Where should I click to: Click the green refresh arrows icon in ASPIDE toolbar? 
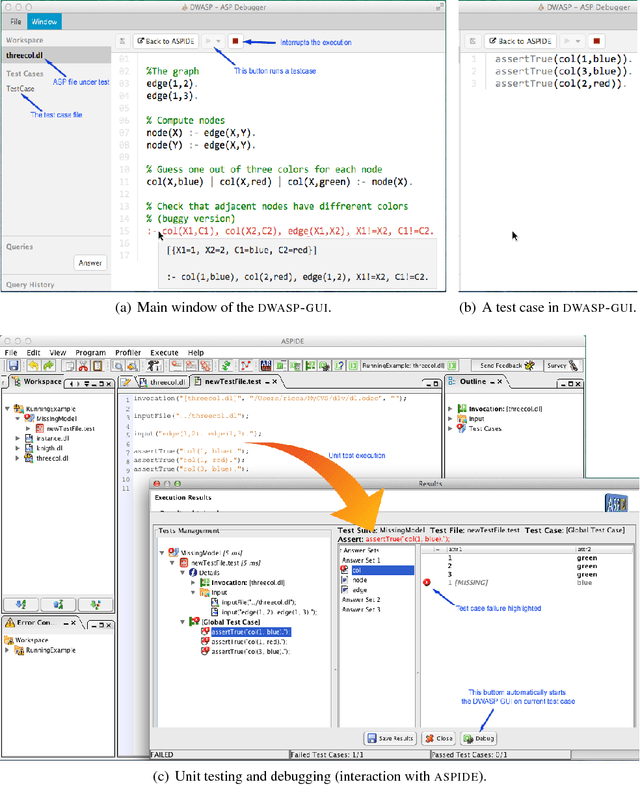pyautogui.click(x=225, y=365)
